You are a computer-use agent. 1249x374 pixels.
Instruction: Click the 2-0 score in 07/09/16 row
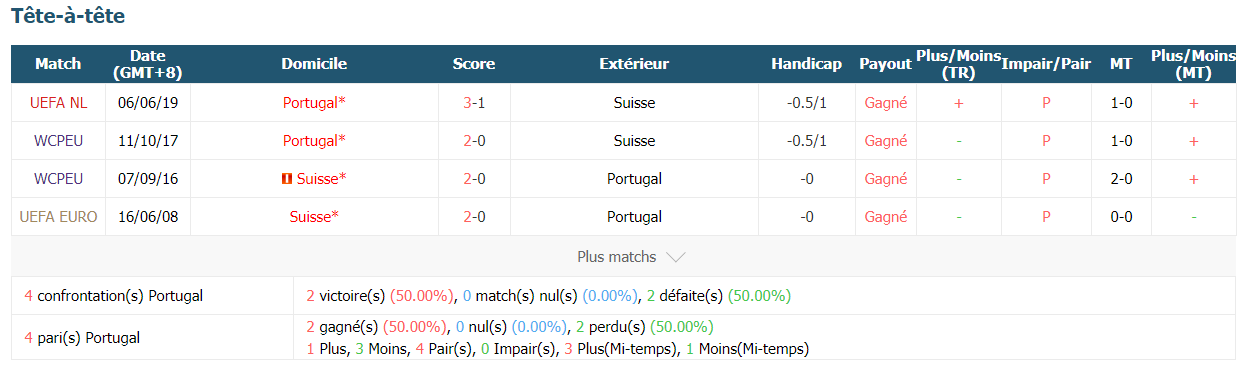474,179
